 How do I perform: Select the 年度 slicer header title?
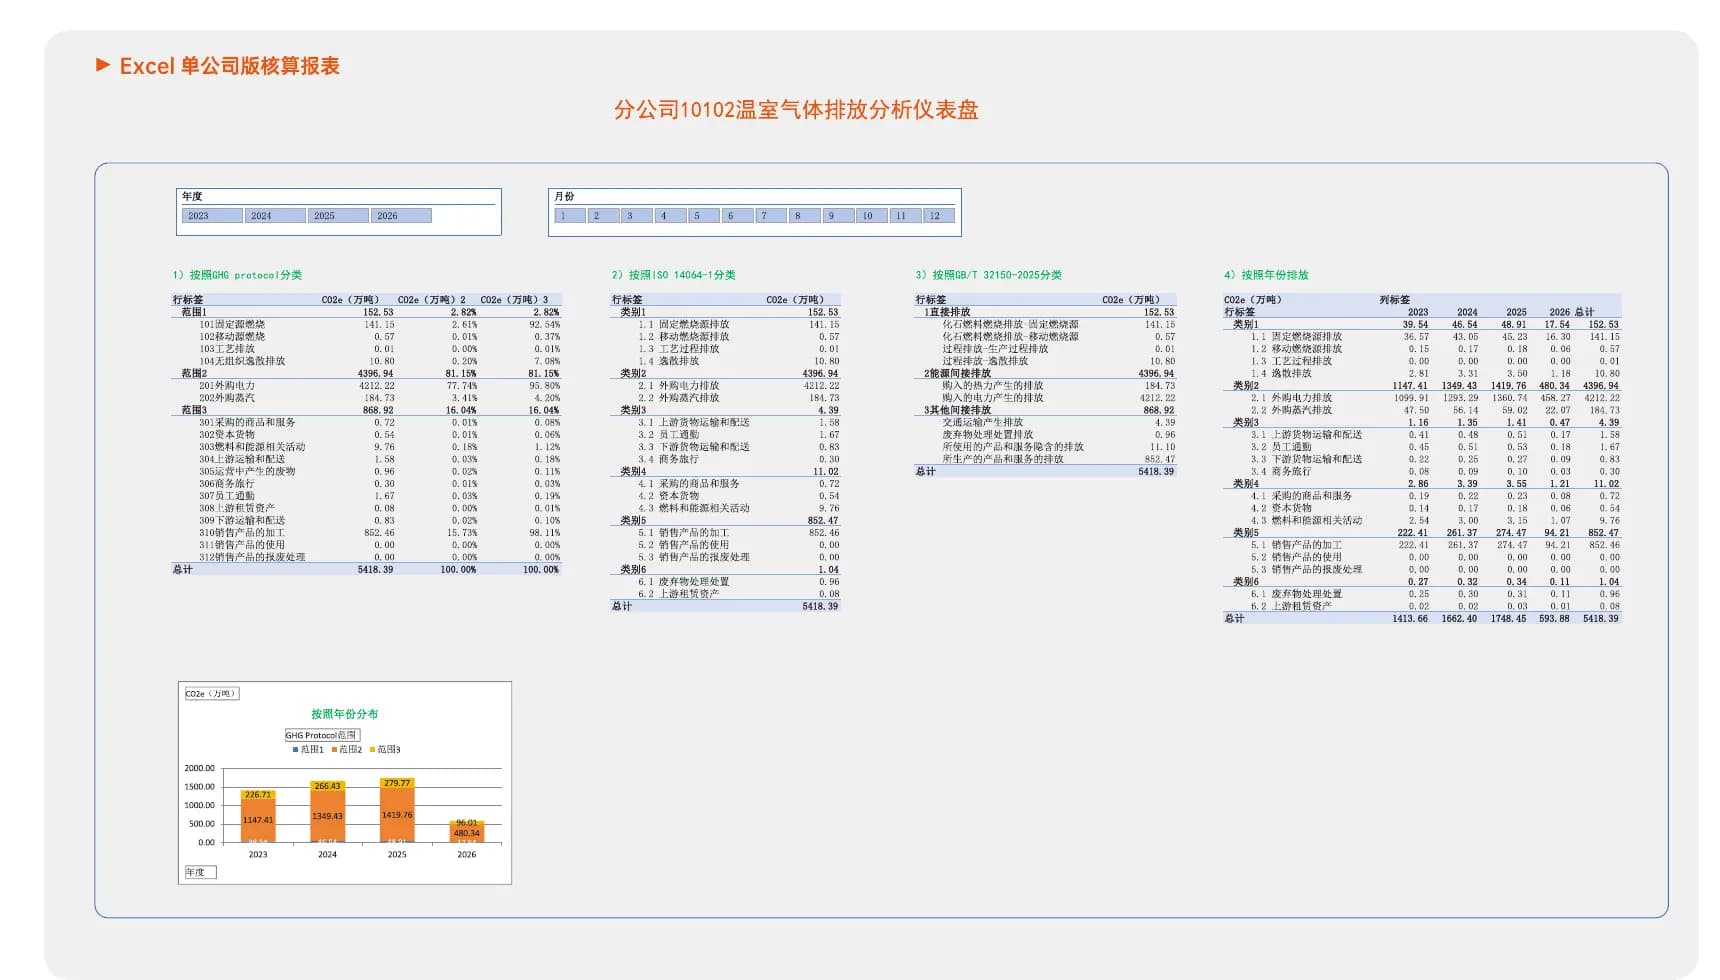(192, 197)
